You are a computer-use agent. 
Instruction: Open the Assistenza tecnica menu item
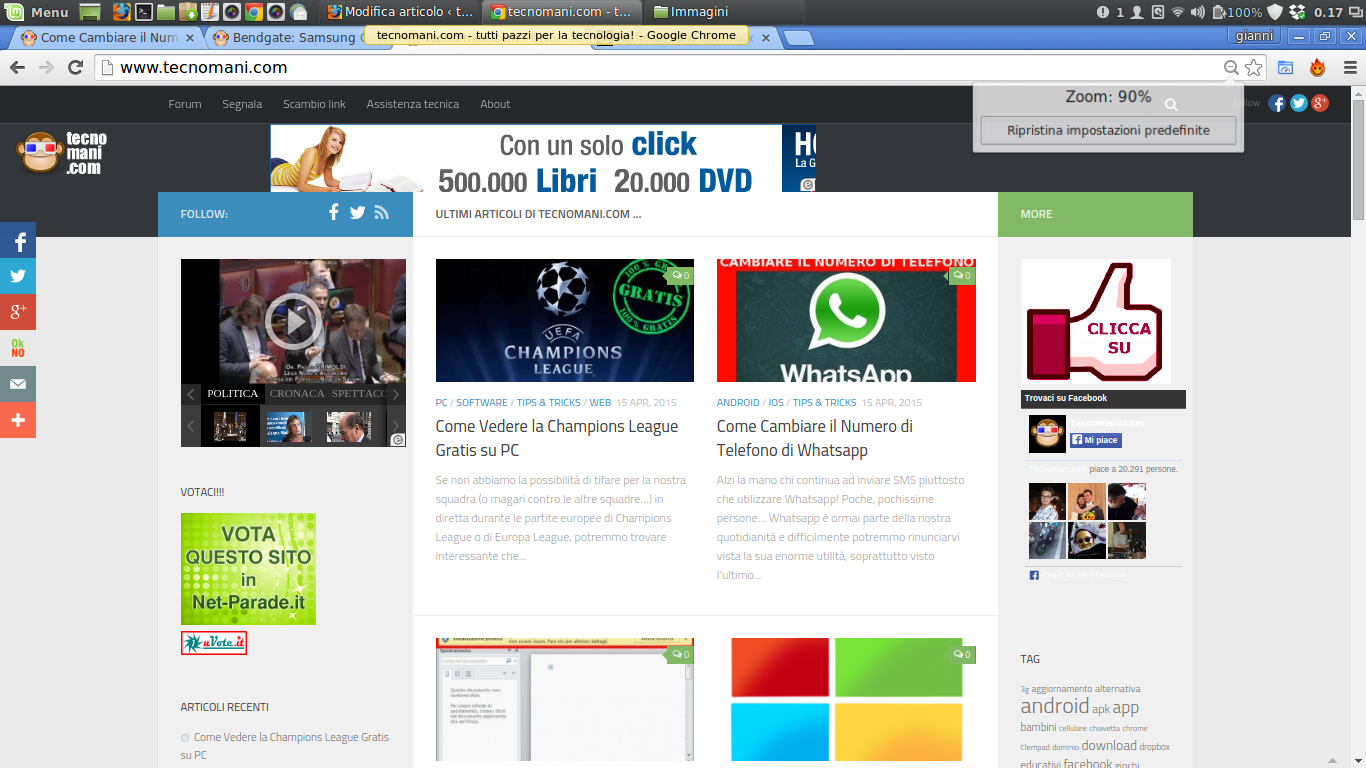coord(413,104)
